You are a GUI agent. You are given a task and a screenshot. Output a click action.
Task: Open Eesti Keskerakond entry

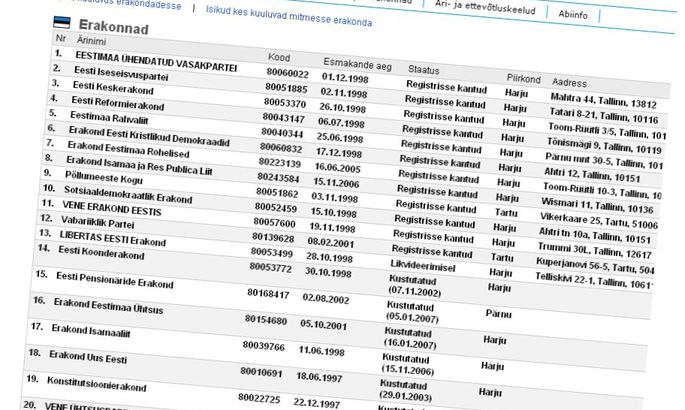click(x=113, y=87)
